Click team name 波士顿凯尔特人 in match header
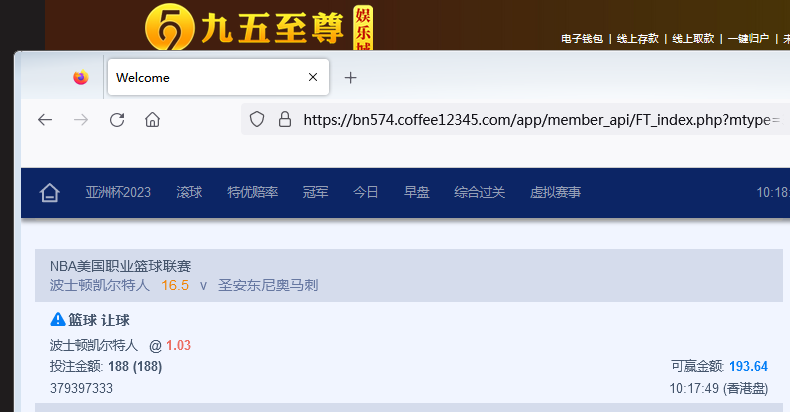The height and width of the screenshot is (412, 790). pyautogui.click(x=100, y=285)
